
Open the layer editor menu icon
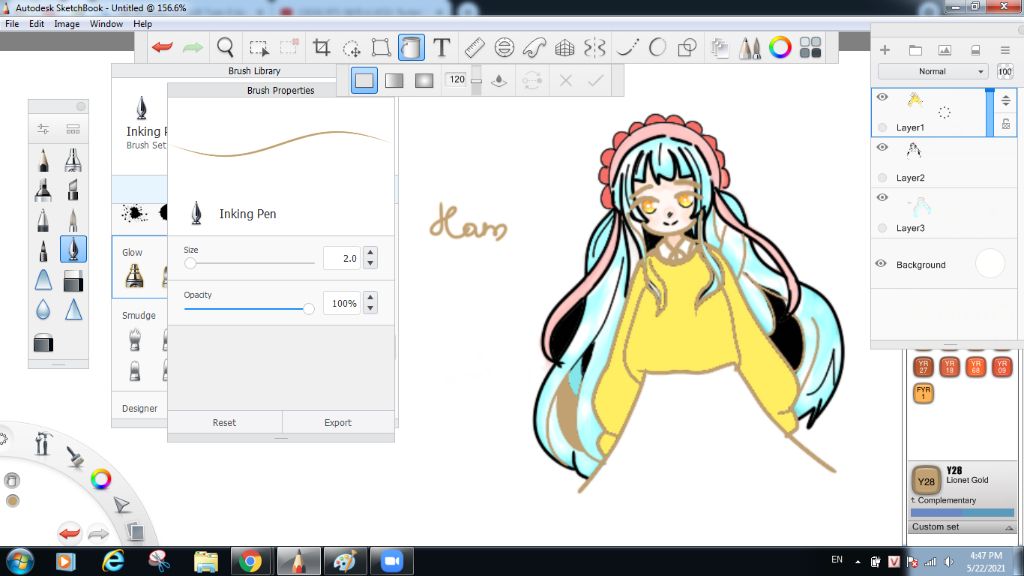pyautogui.click(x=1005, y=50)
